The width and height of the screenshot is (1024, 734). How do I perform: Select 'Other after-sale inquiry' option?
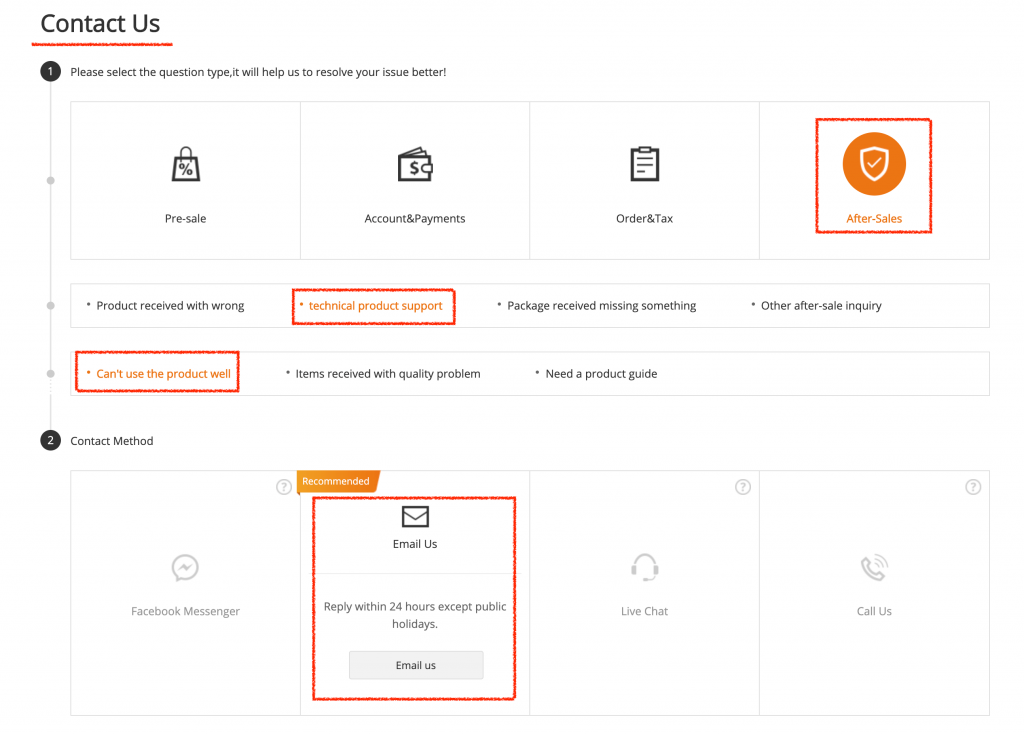coord(821,306)
